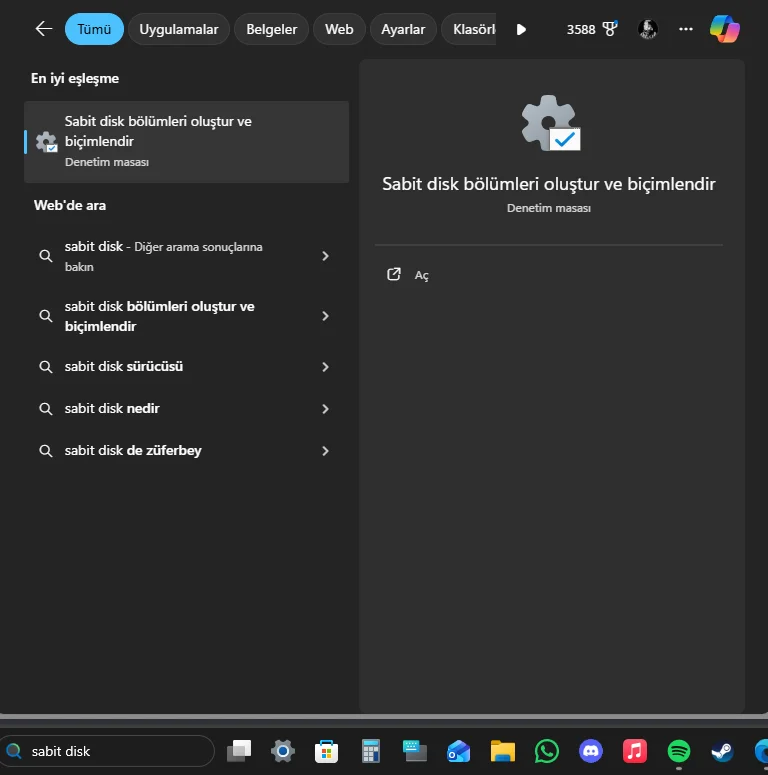Viewport: 768px width, 775px height.
Task: Open the 3588 rewards points trophy
Action: pyautogui.click(x=592, y=29)
